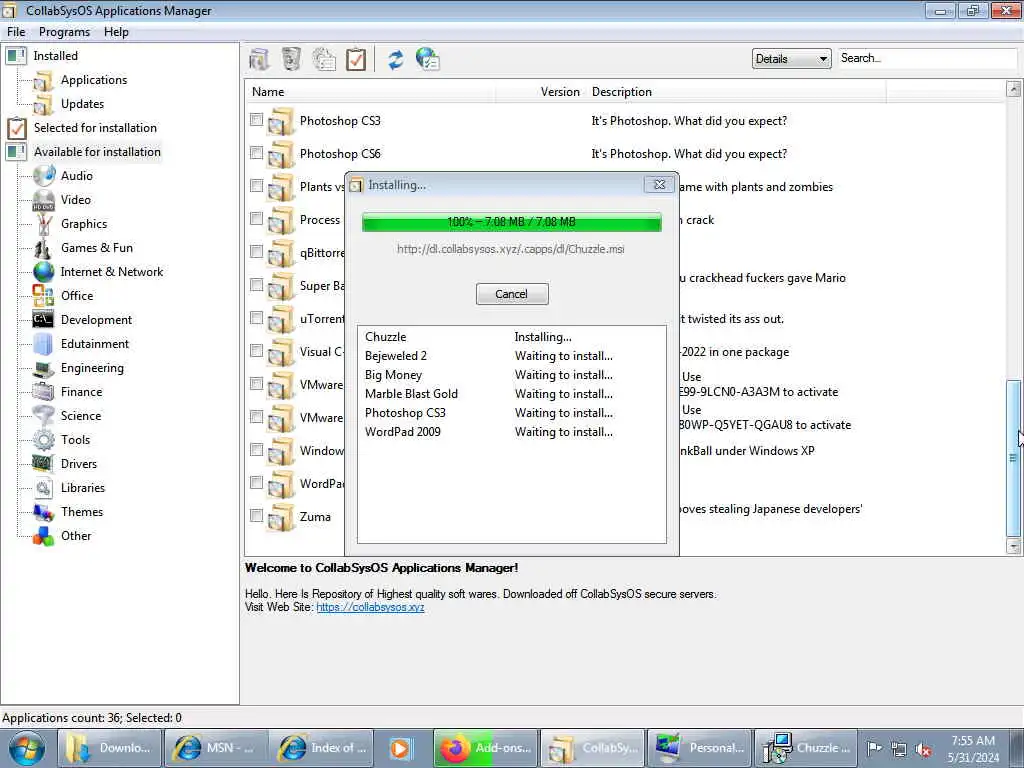Open the Science category
The height and width of the screenshot is (768, 1024).
click(x=80, y=416)
